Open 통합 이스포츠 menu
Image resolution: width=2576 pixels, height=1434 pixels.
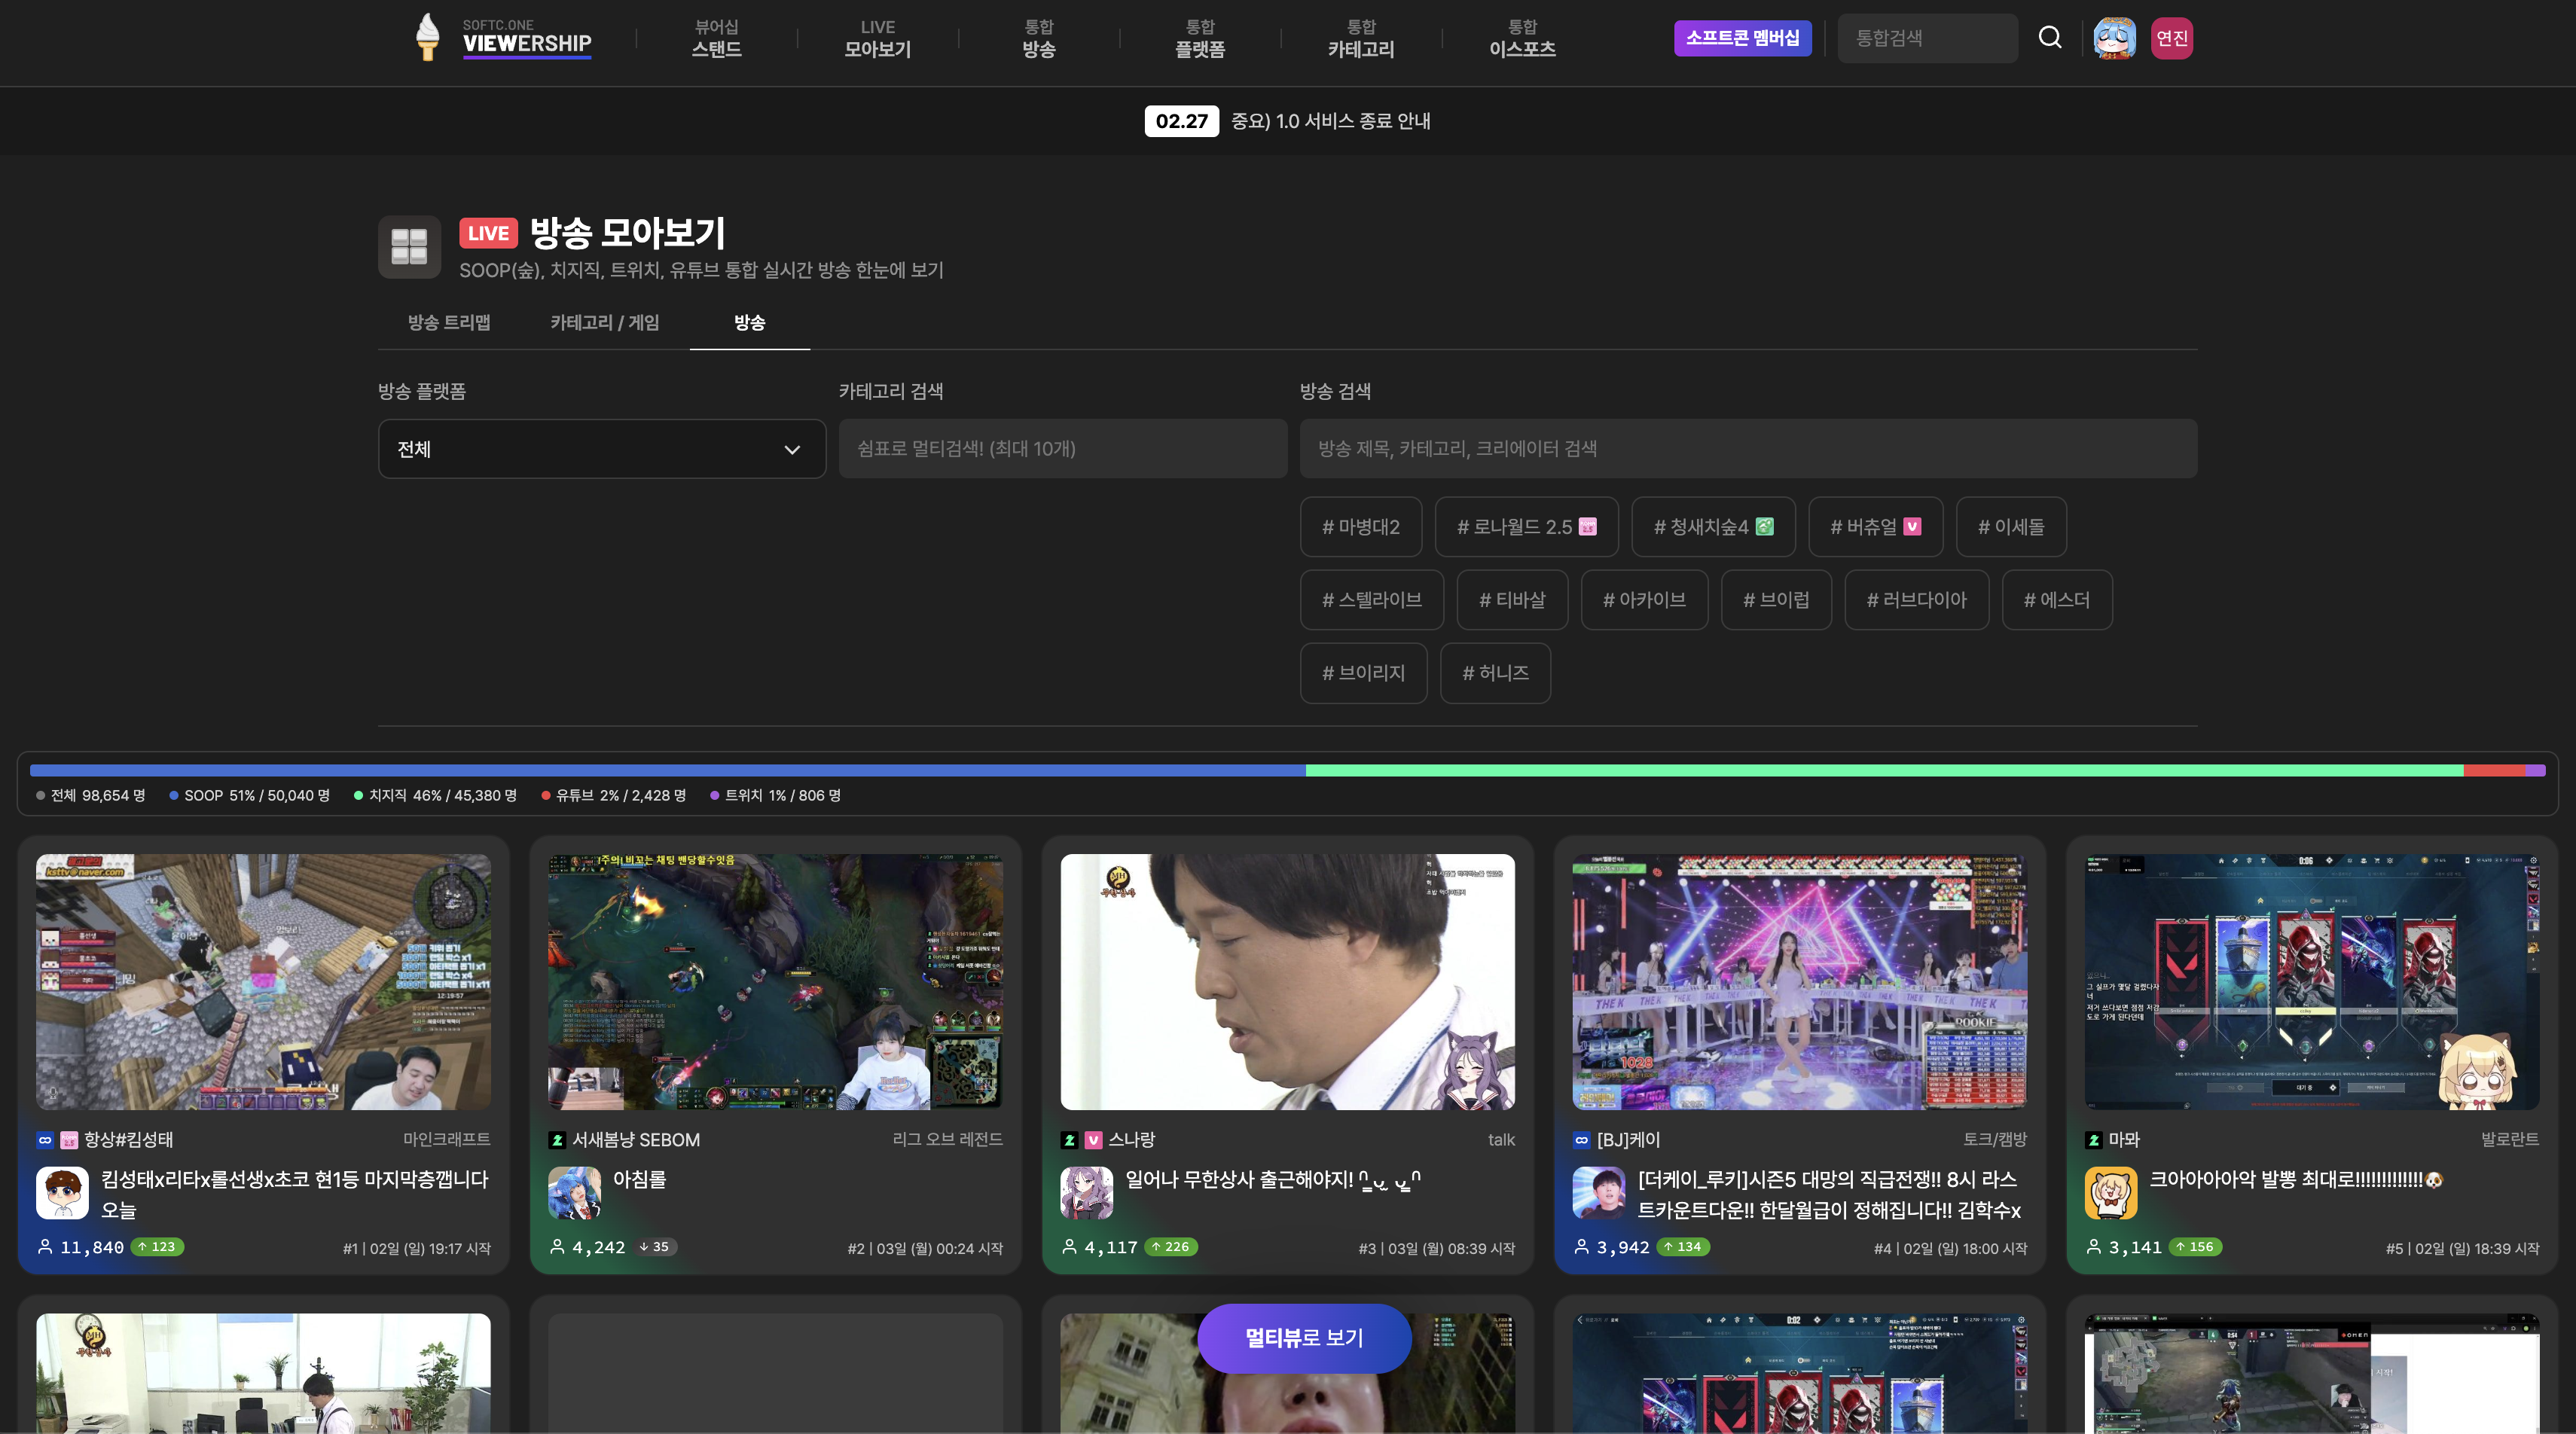coord(1522,38)
